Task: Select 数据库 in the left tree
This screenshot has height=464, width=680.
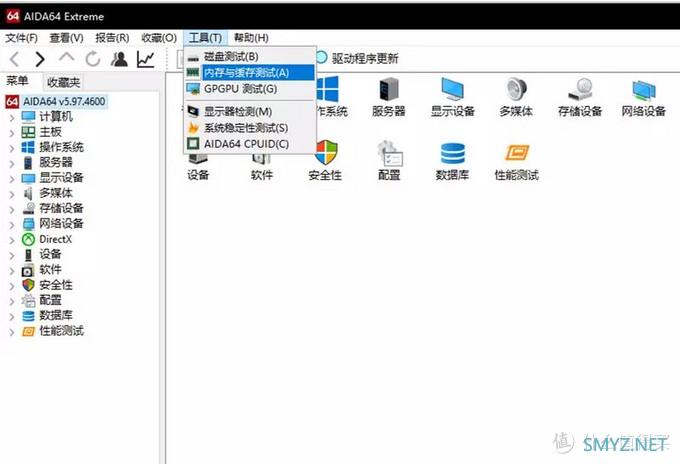Action: click(56, 315)
